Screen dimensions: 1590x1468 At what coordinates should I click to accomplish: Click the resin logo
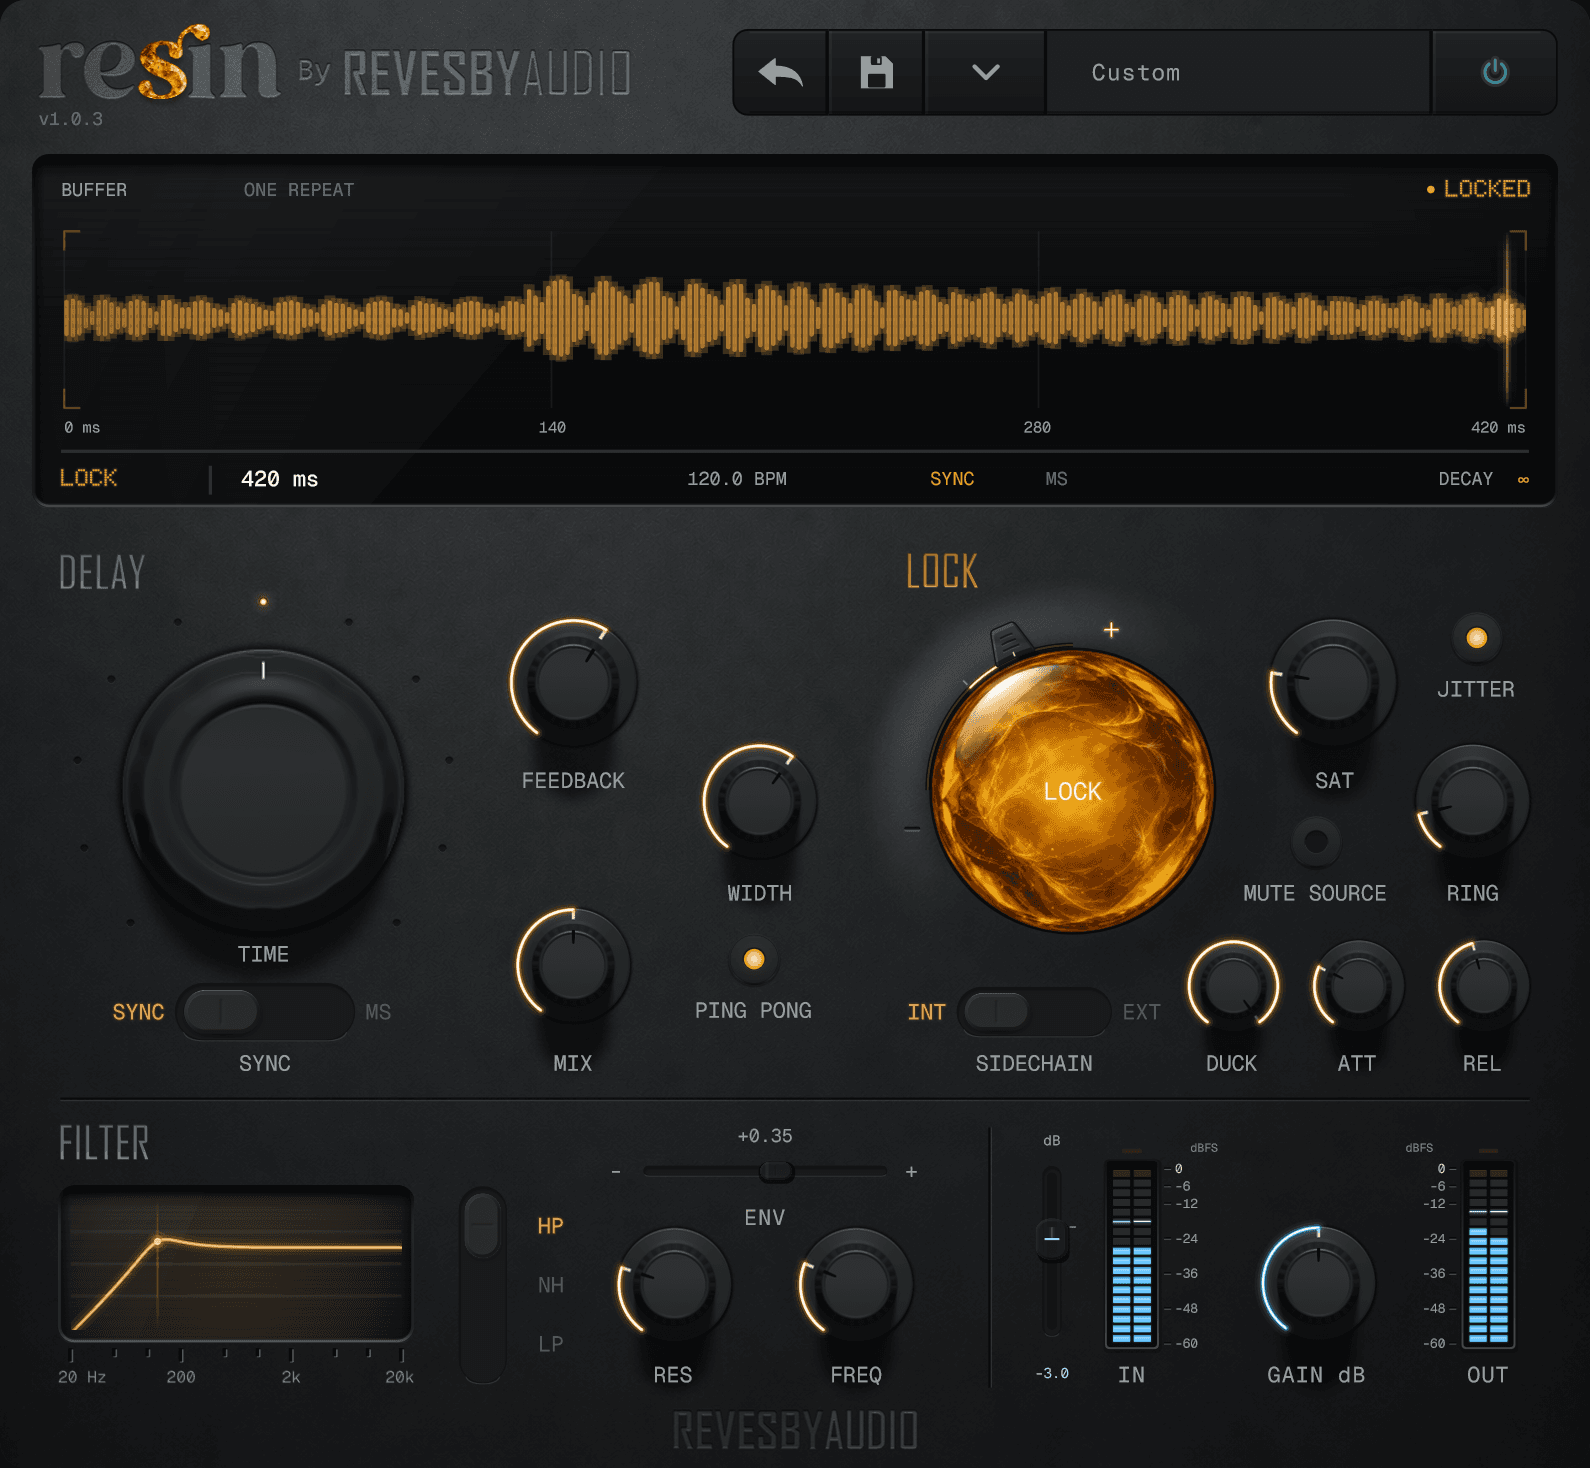coord(158,64)
